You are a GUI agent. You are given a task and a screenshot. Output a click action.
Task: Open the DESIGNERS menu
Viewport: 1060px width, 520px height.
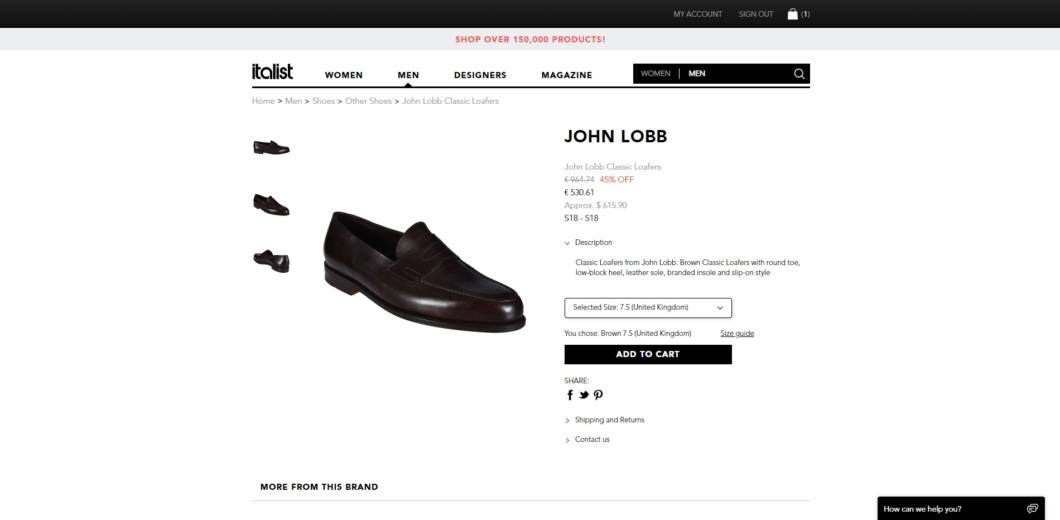pyautogui.click(x=480, y=75)
